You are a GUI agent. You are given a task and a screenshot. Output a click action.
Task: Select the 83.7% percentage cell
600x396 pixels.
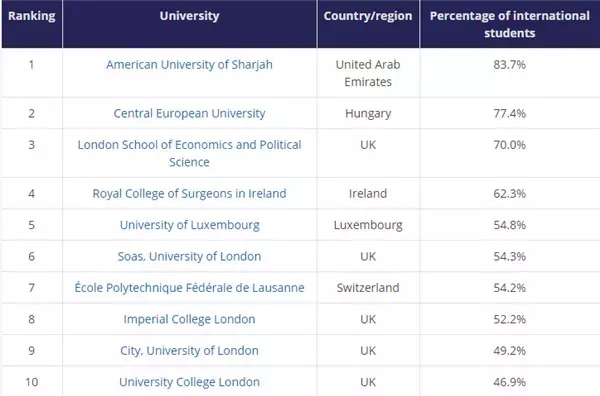pyautogui.click(x=510, y=65)
